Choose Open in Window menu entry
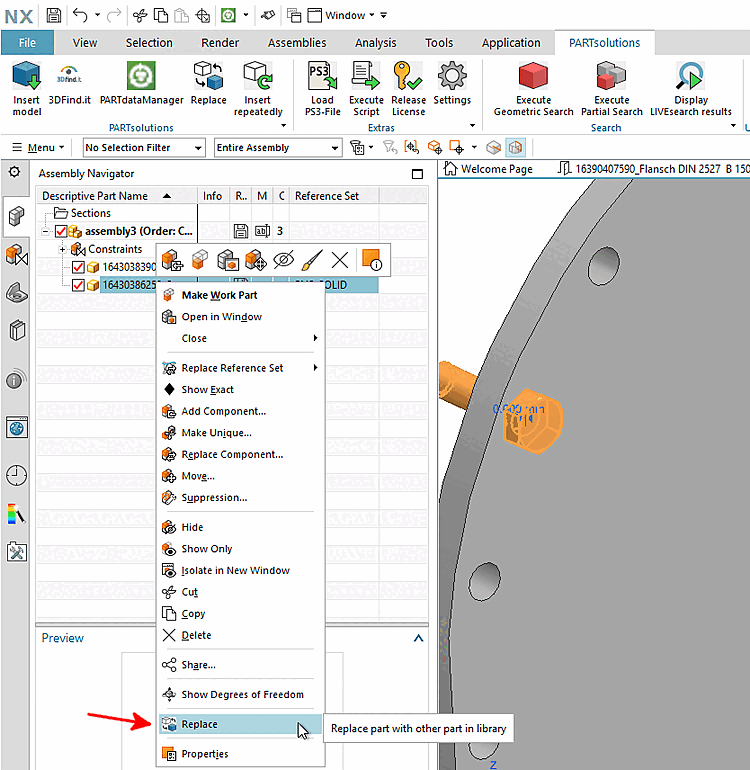 241,317
